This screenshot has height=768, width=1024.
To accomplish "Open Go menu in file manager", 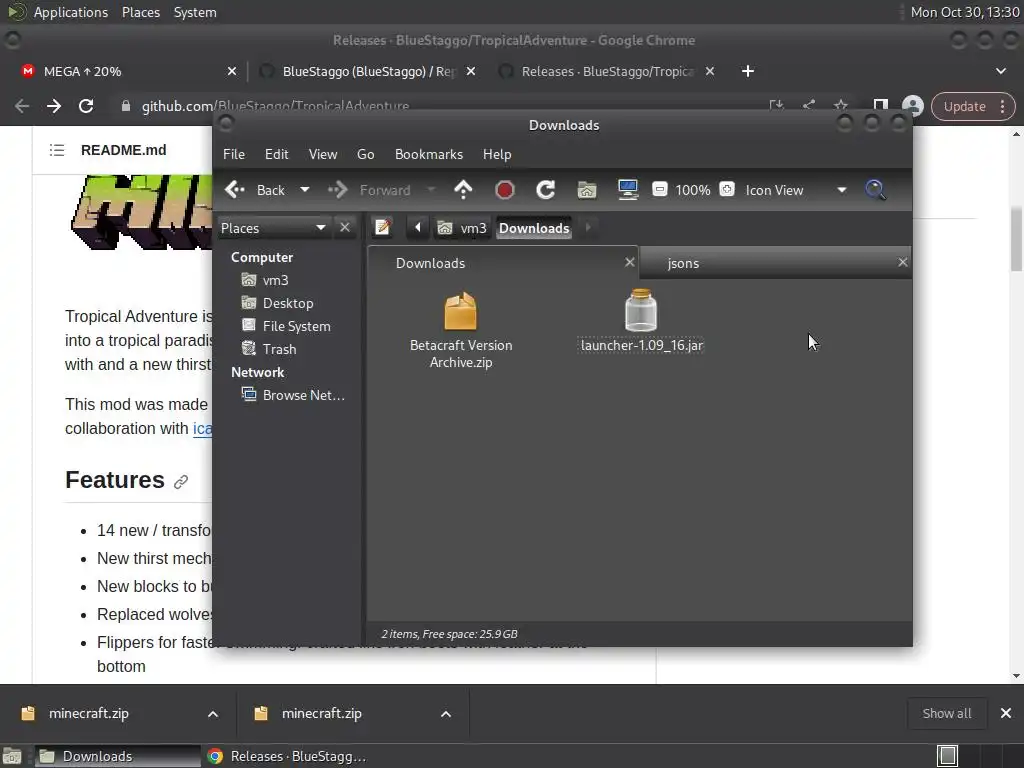I will 366,154.
